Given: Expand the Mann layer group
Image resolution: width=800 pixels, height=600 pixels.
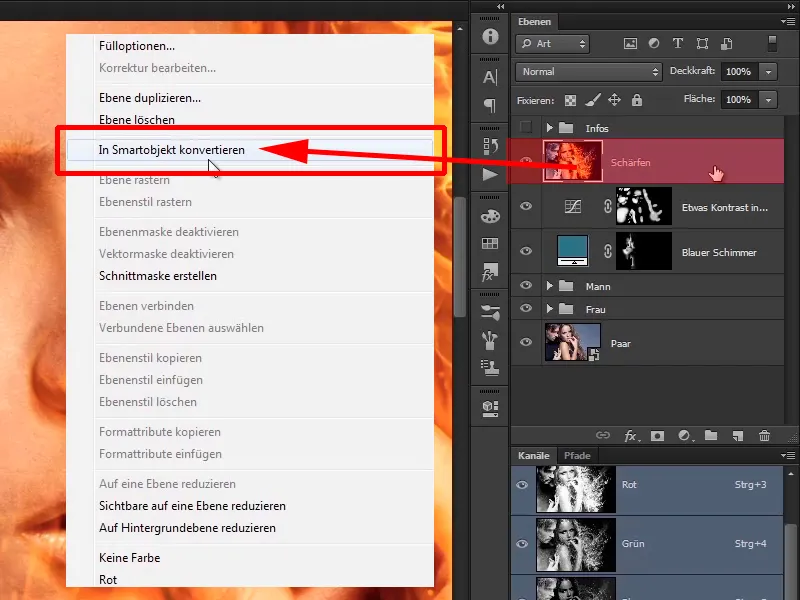Looking at the screenshot, I should click(549, 286).
